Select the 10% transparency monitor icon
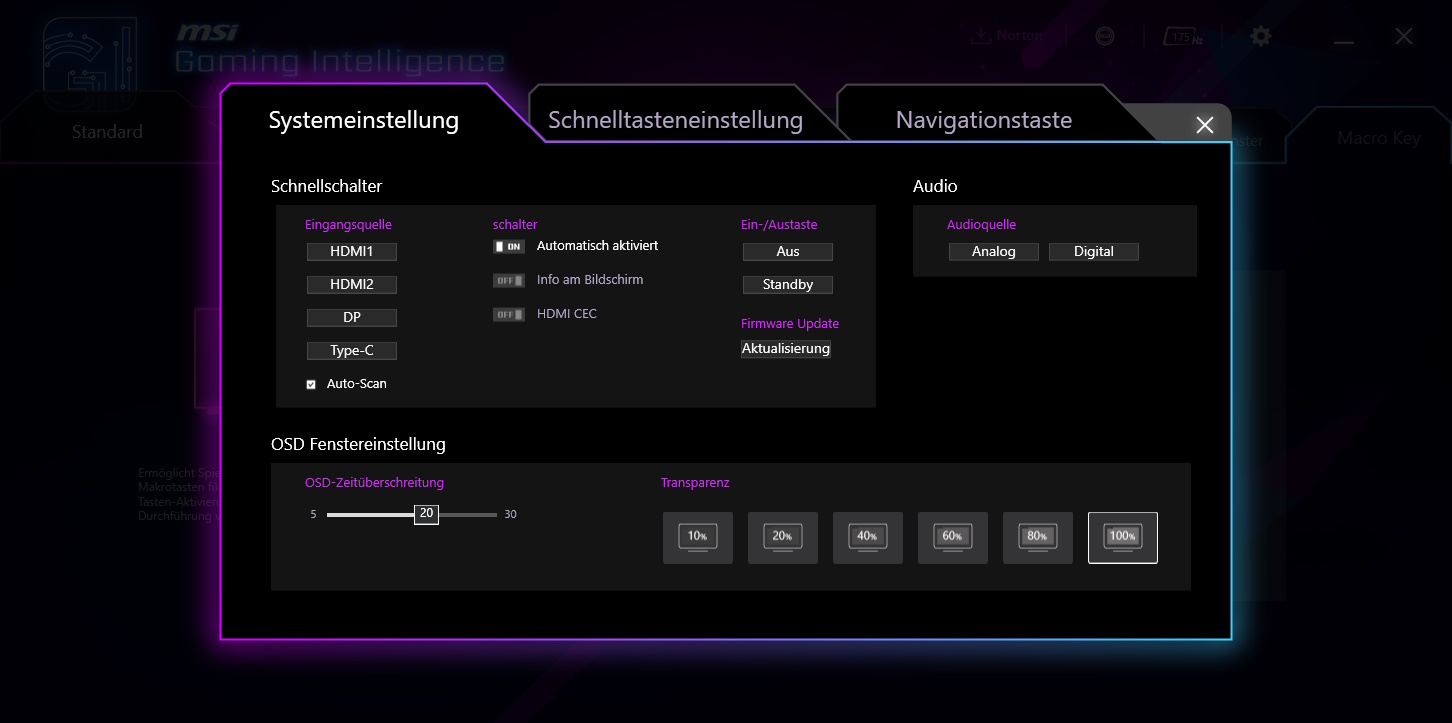 click(x=698, y=538)
